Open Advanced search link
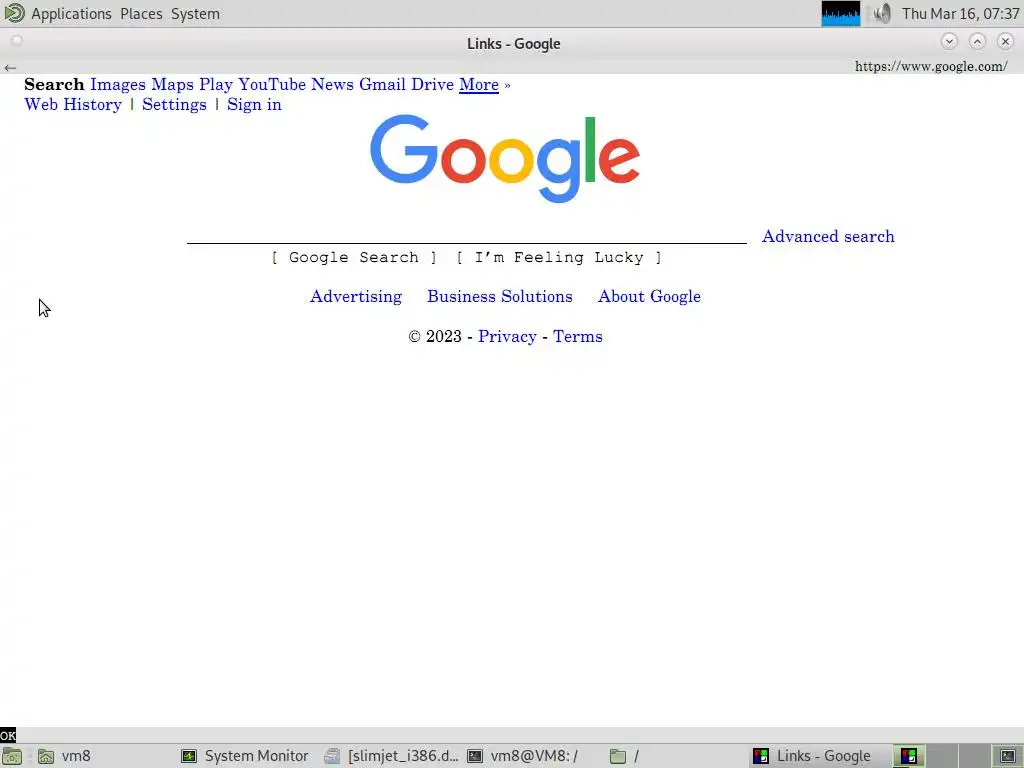Viewport: 1024px width, 768px height. click(x=827, y=236)
